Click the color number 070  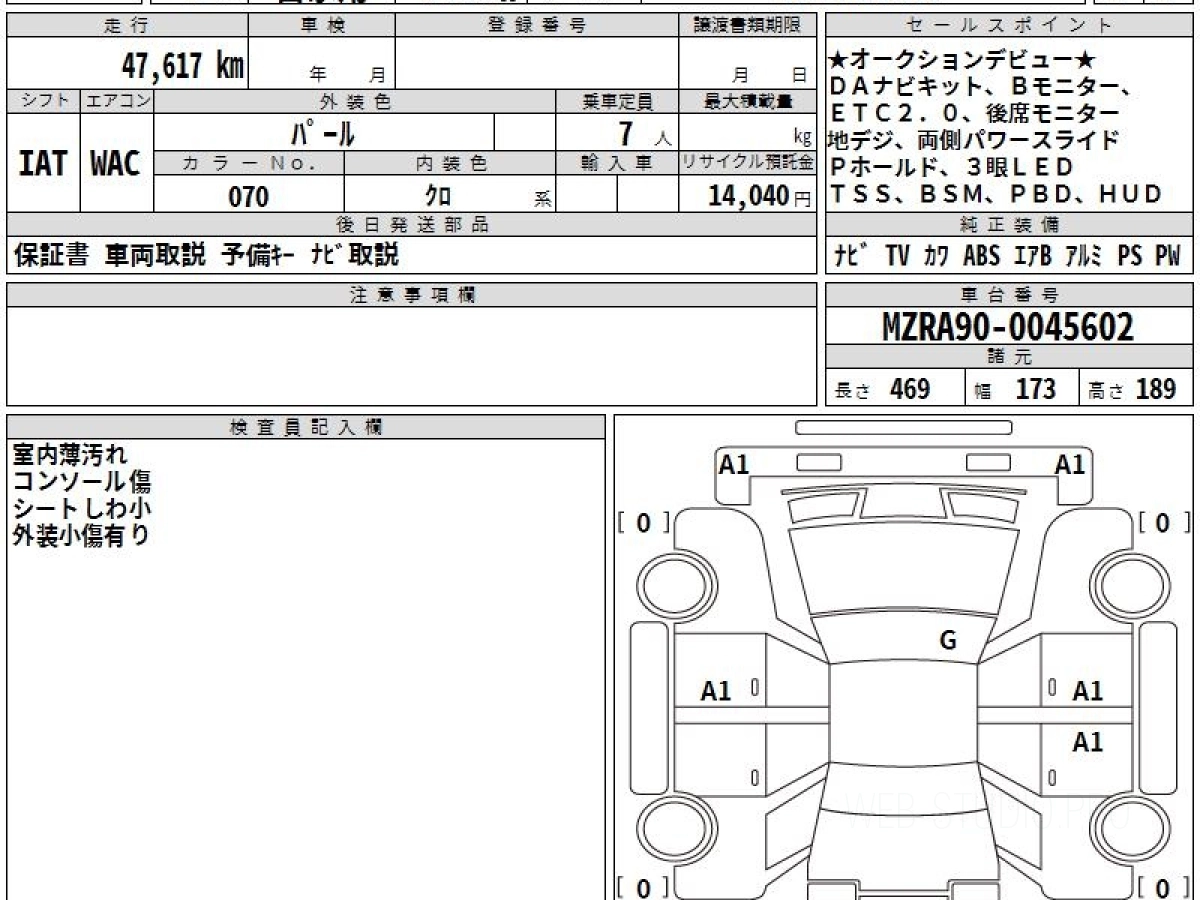[x=249, y=197]
